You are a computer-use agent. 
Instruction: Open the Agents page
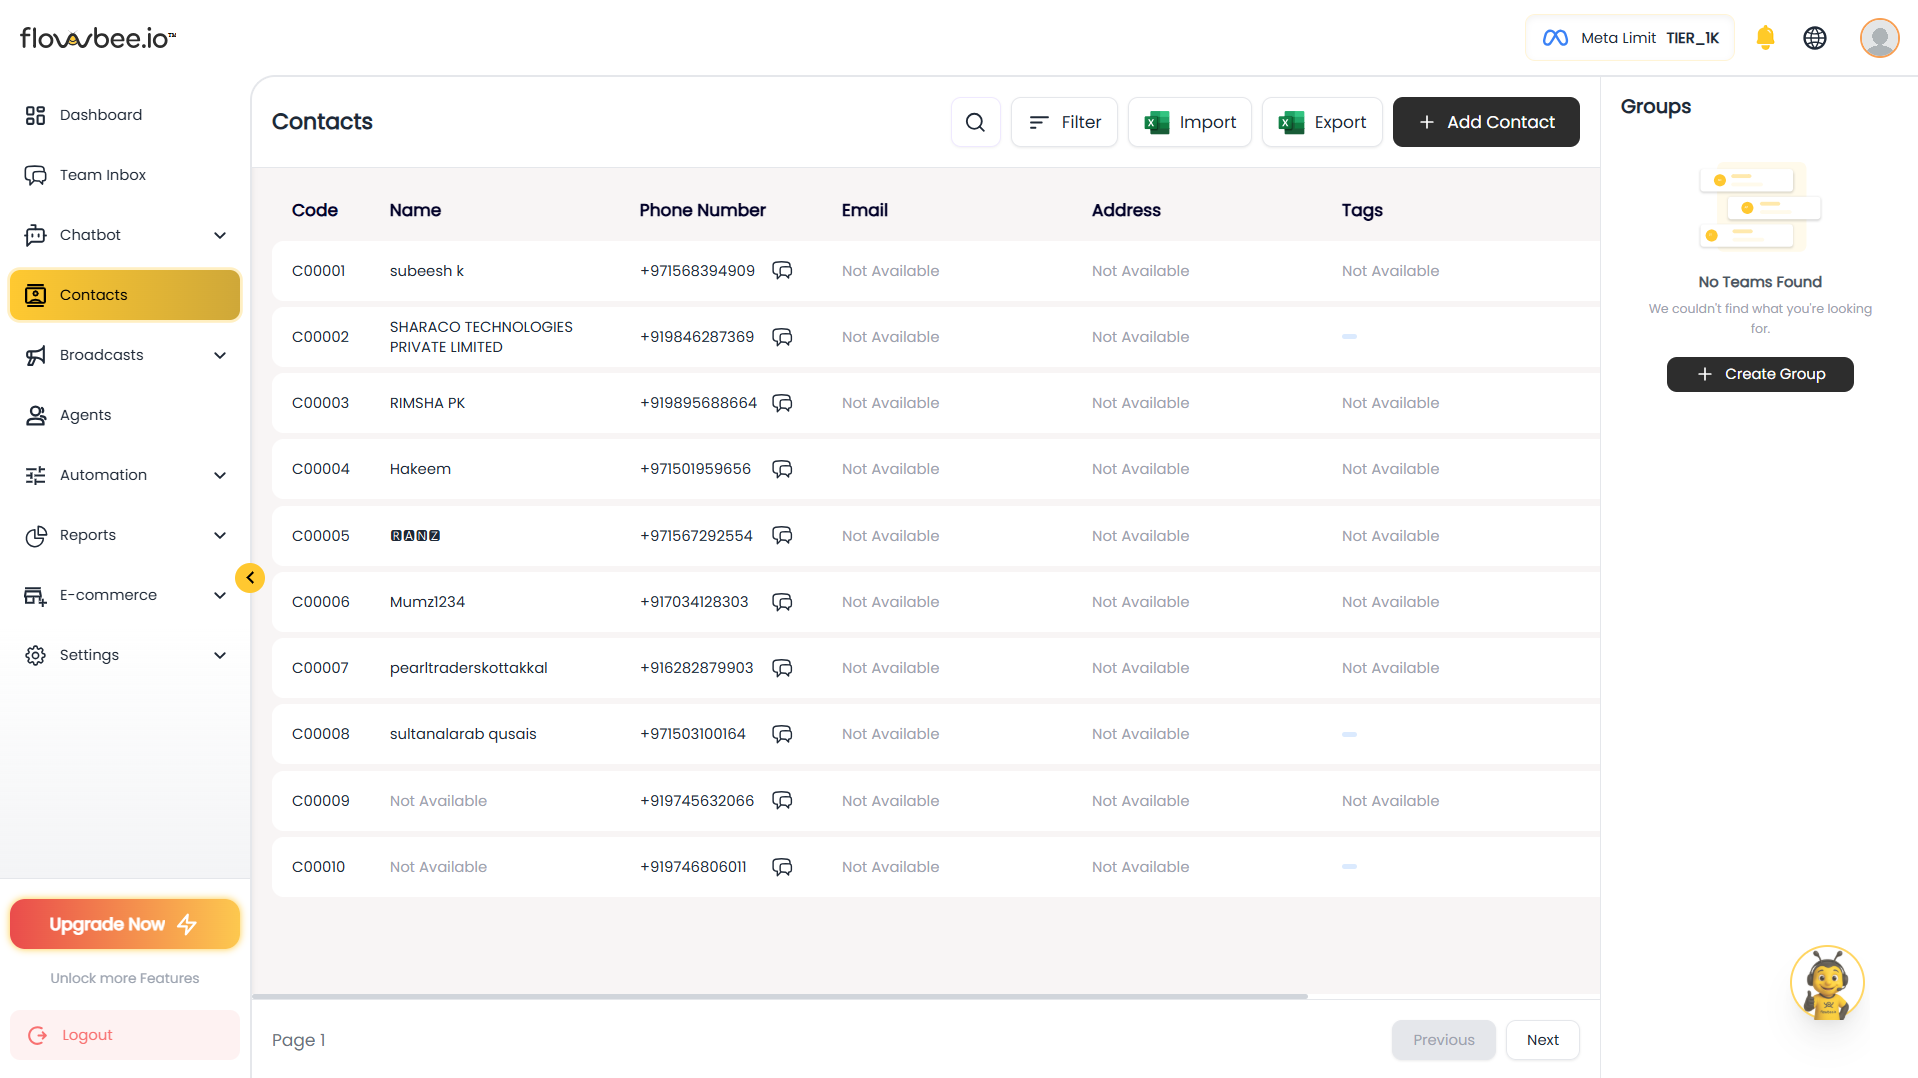pos(125,415)
